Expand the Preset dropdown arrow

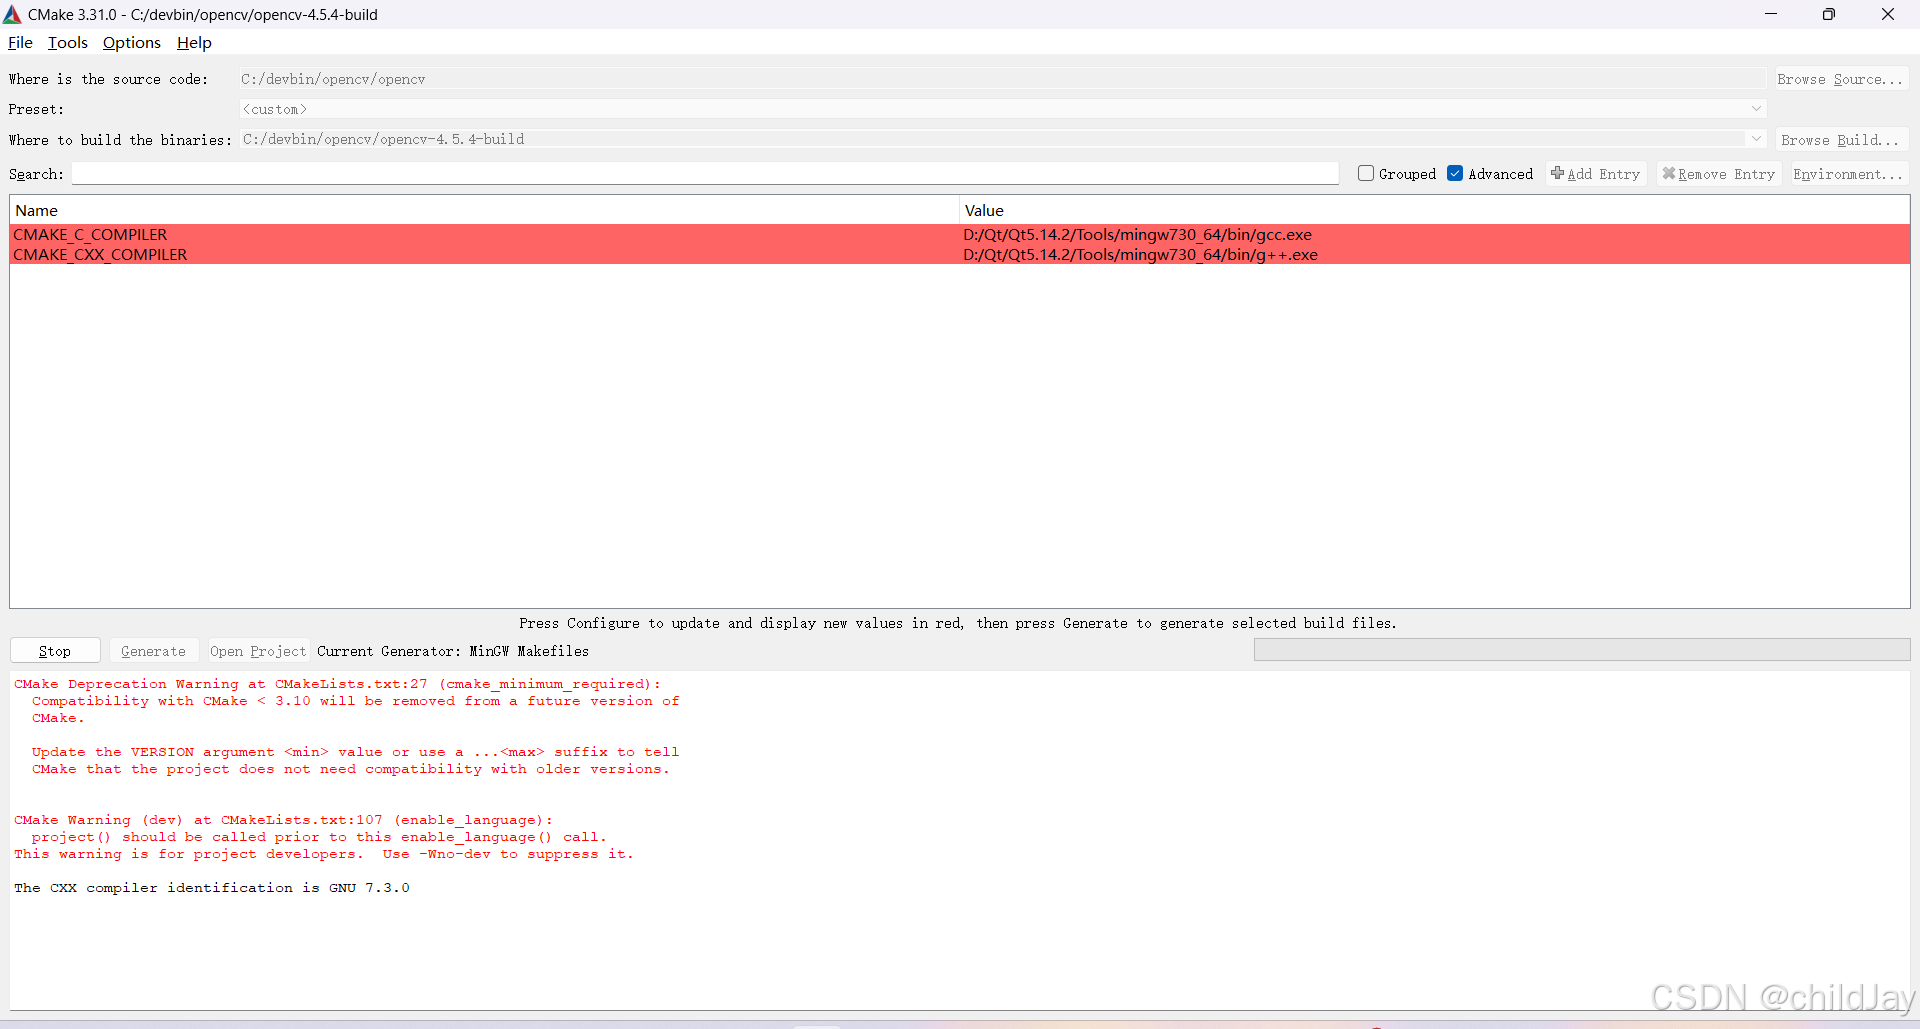coord(1756,109)
